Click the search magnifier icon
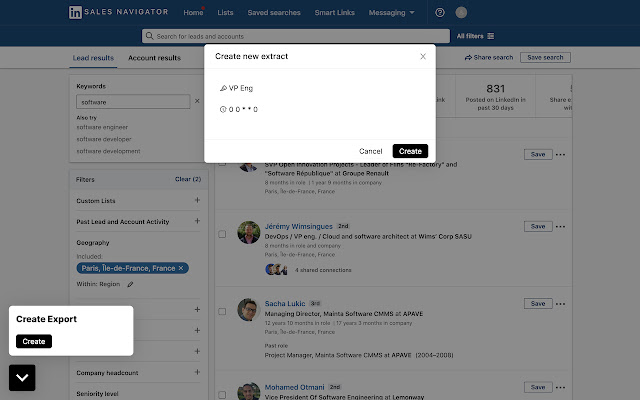Screen dimensions: 640x400 click(150, 36)
